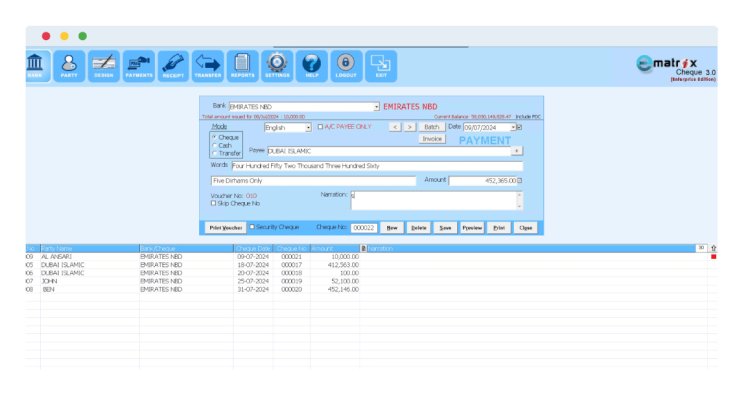Click the Batch button

coord(431,127)
